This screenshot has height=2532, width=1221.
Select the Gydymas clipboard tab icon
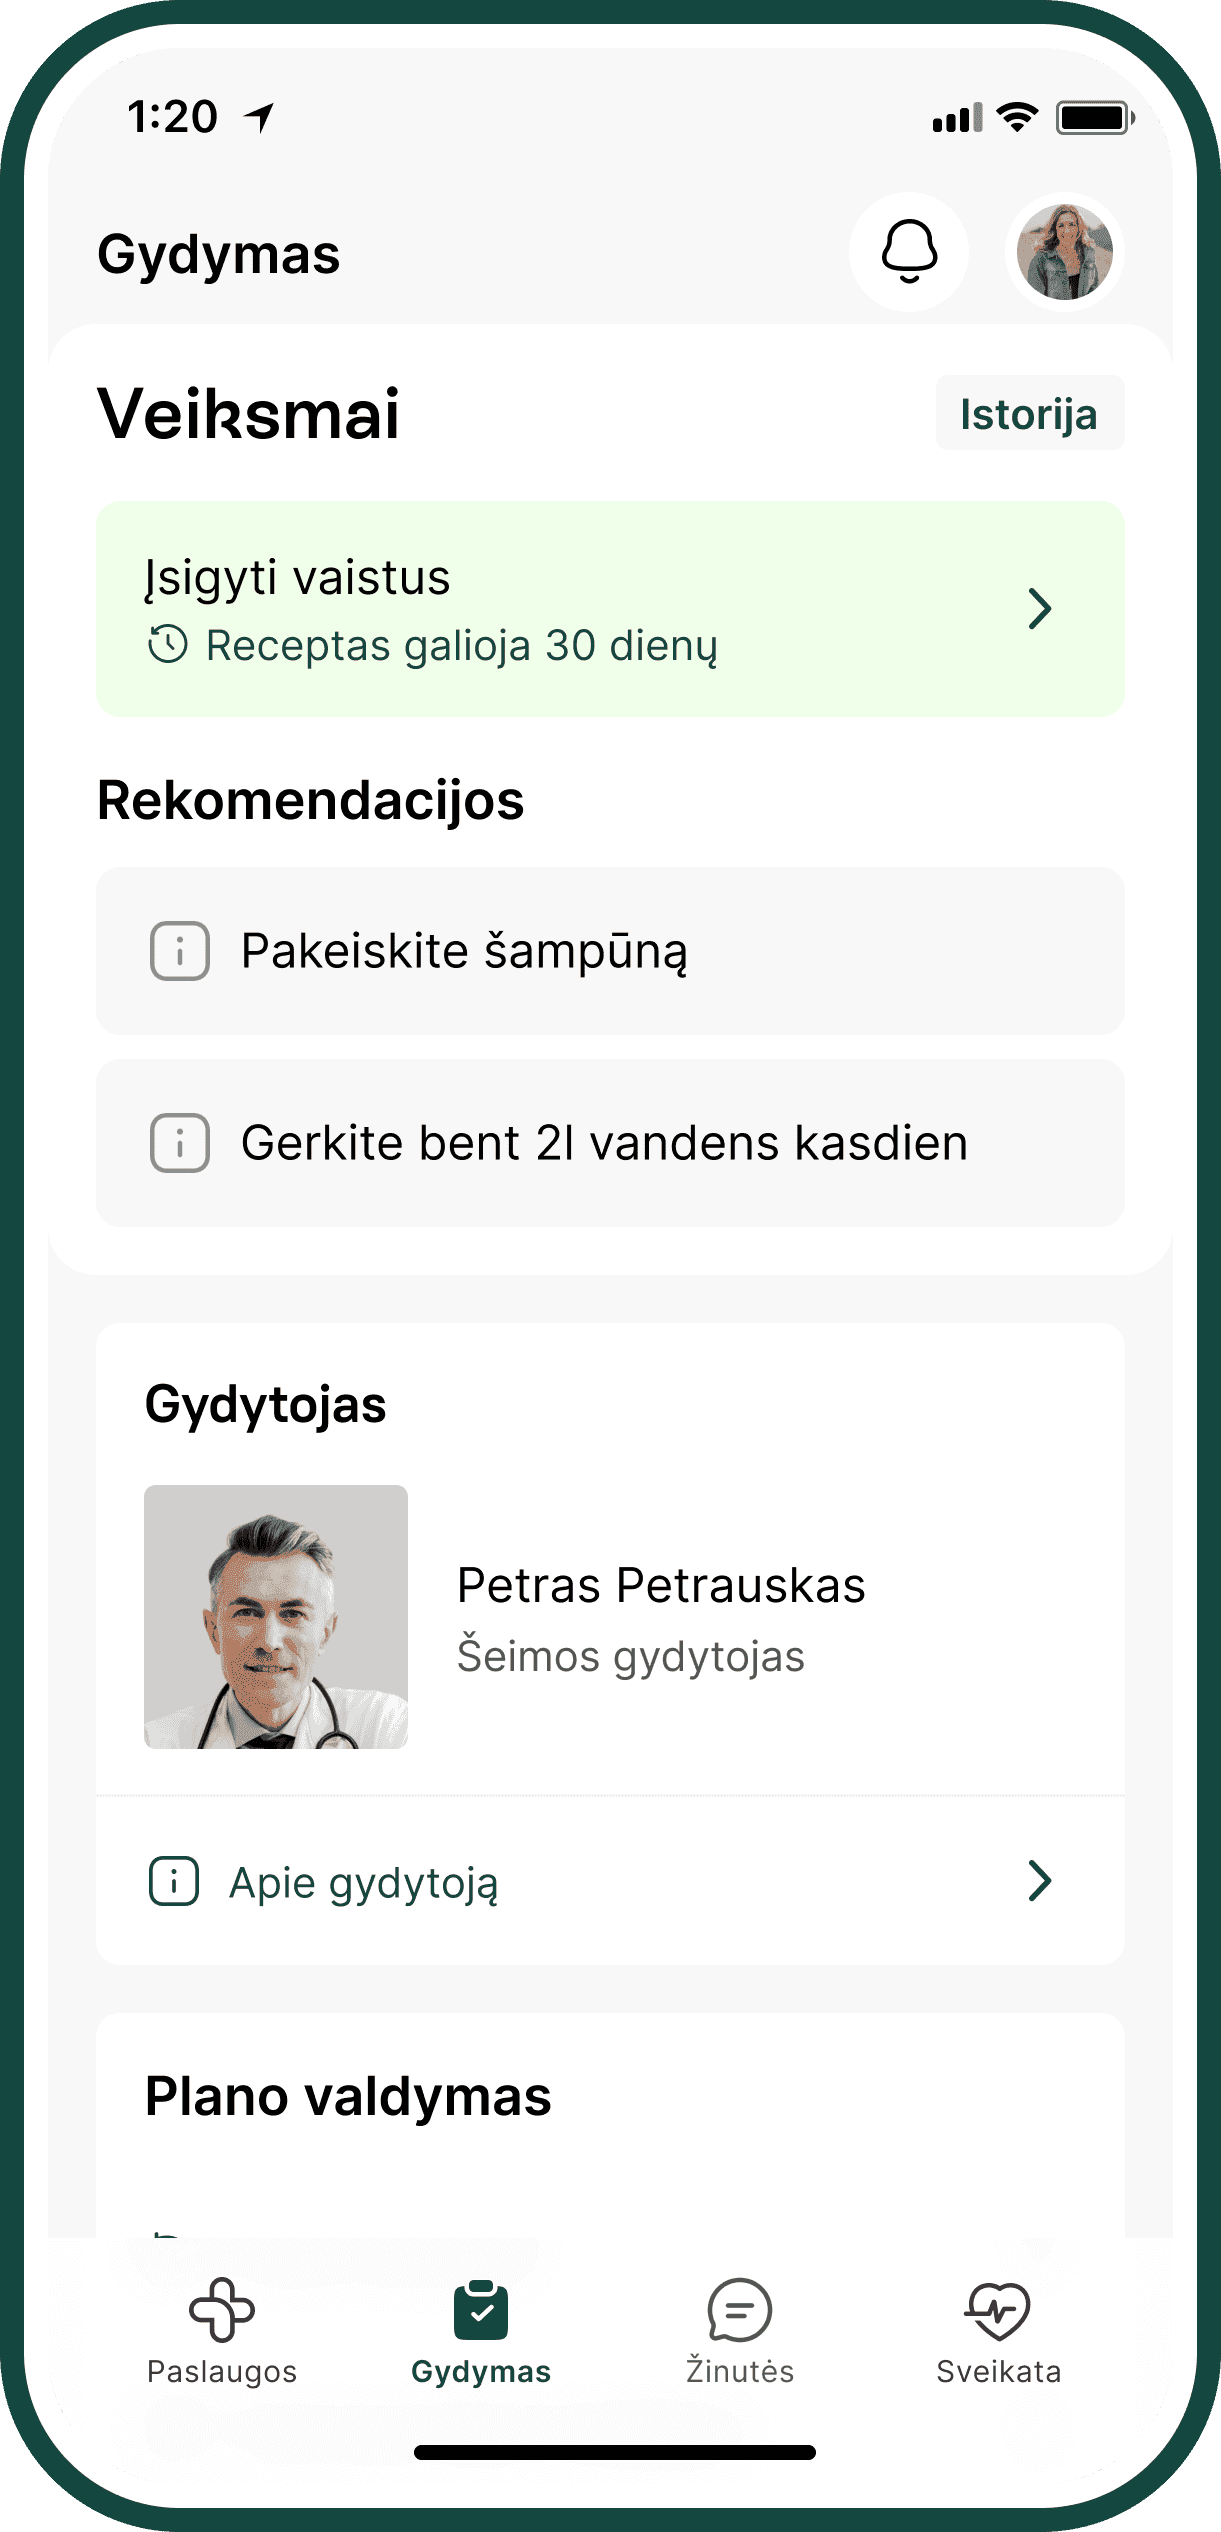tap(481, 2311)
